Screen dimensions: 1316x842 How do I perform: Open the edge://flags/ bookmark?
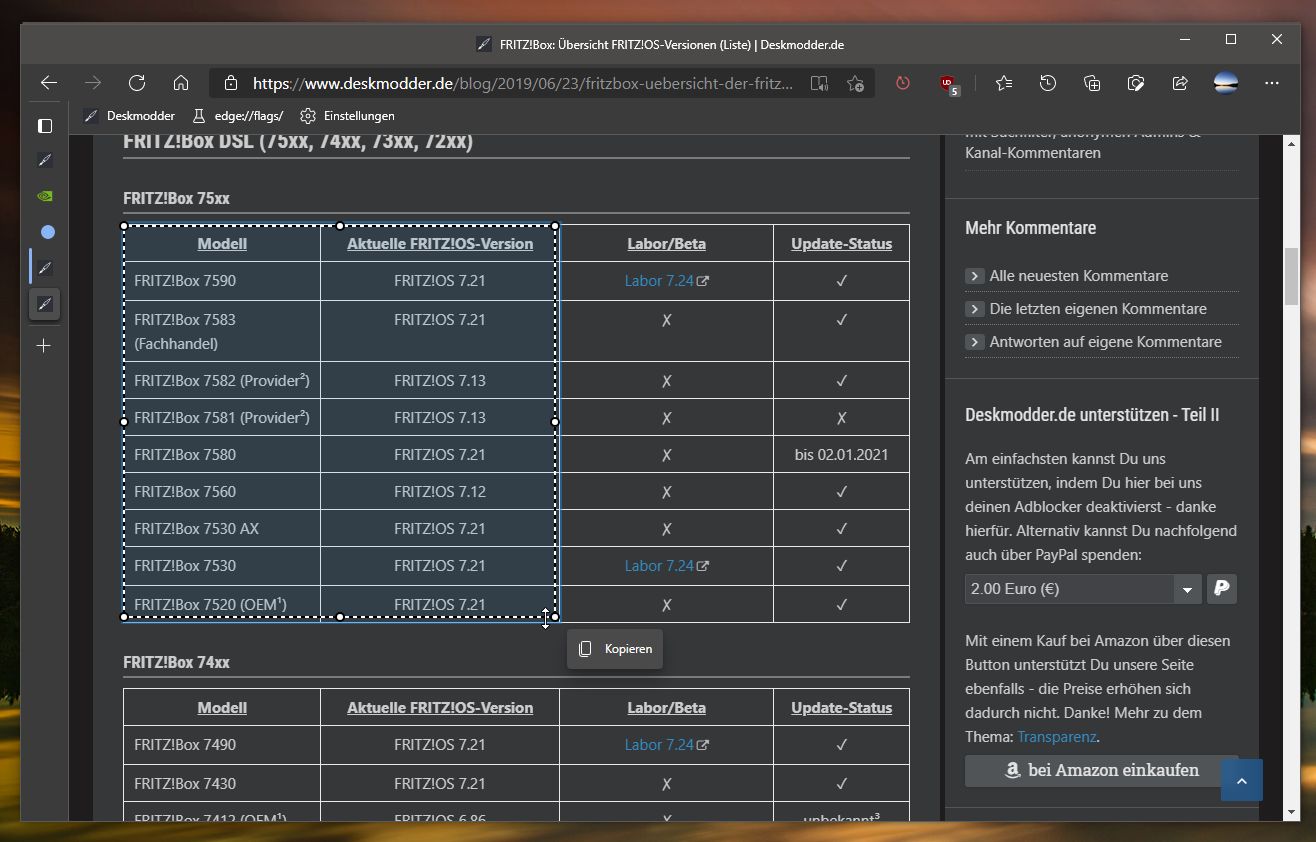[238, 116]
